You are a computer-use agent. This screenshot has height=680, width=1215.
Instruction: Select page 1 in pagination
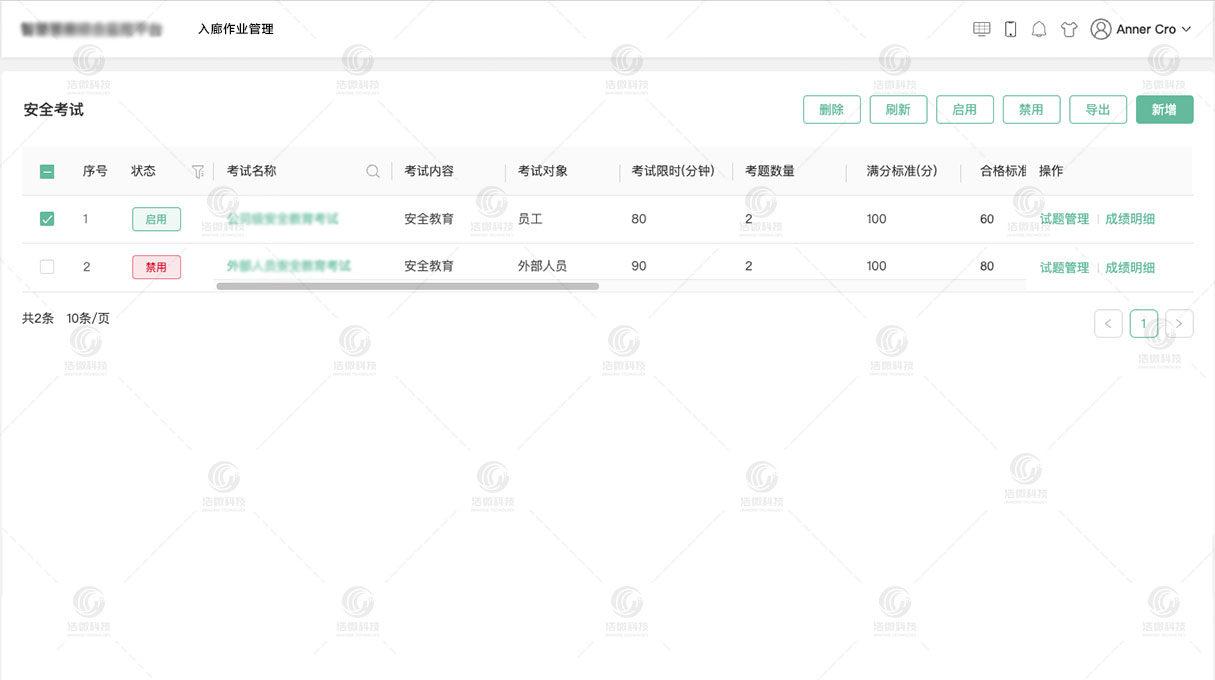1143,323
